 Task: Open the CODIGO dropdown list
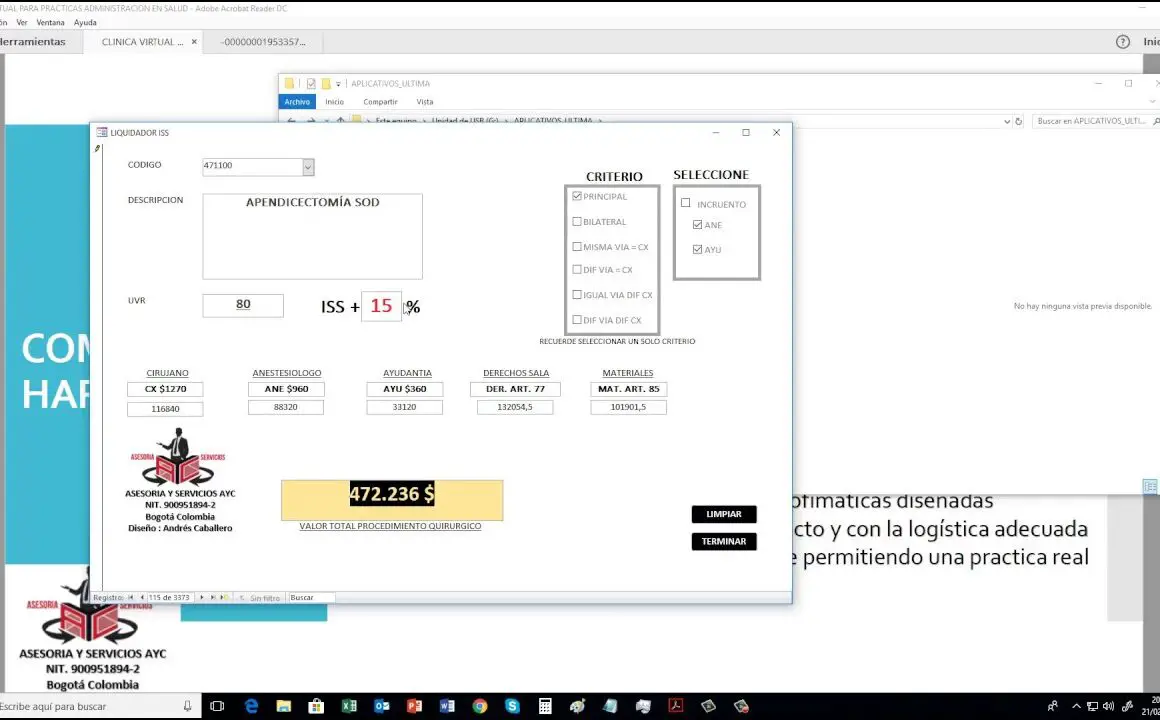(x=308, y=166)
